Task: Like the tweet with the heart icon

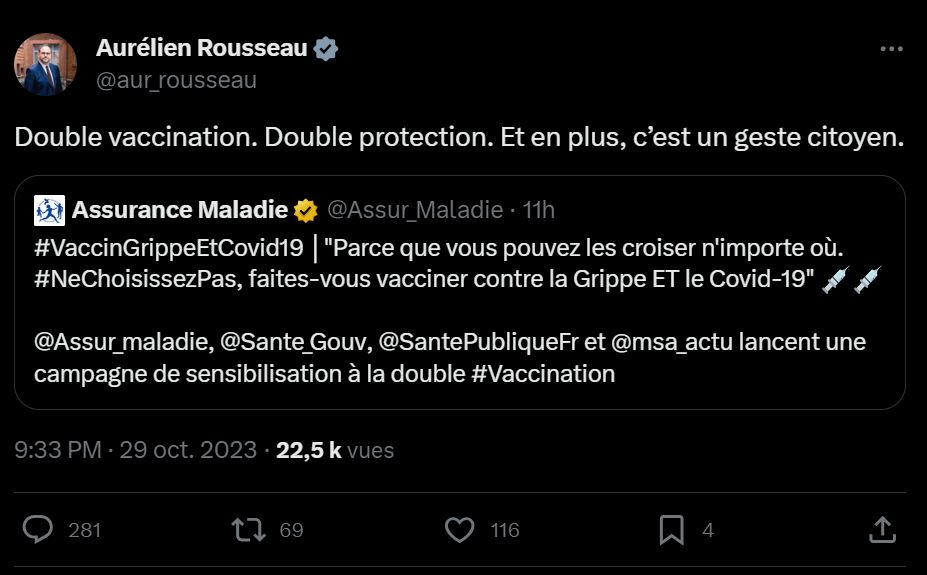Action: 459,529
